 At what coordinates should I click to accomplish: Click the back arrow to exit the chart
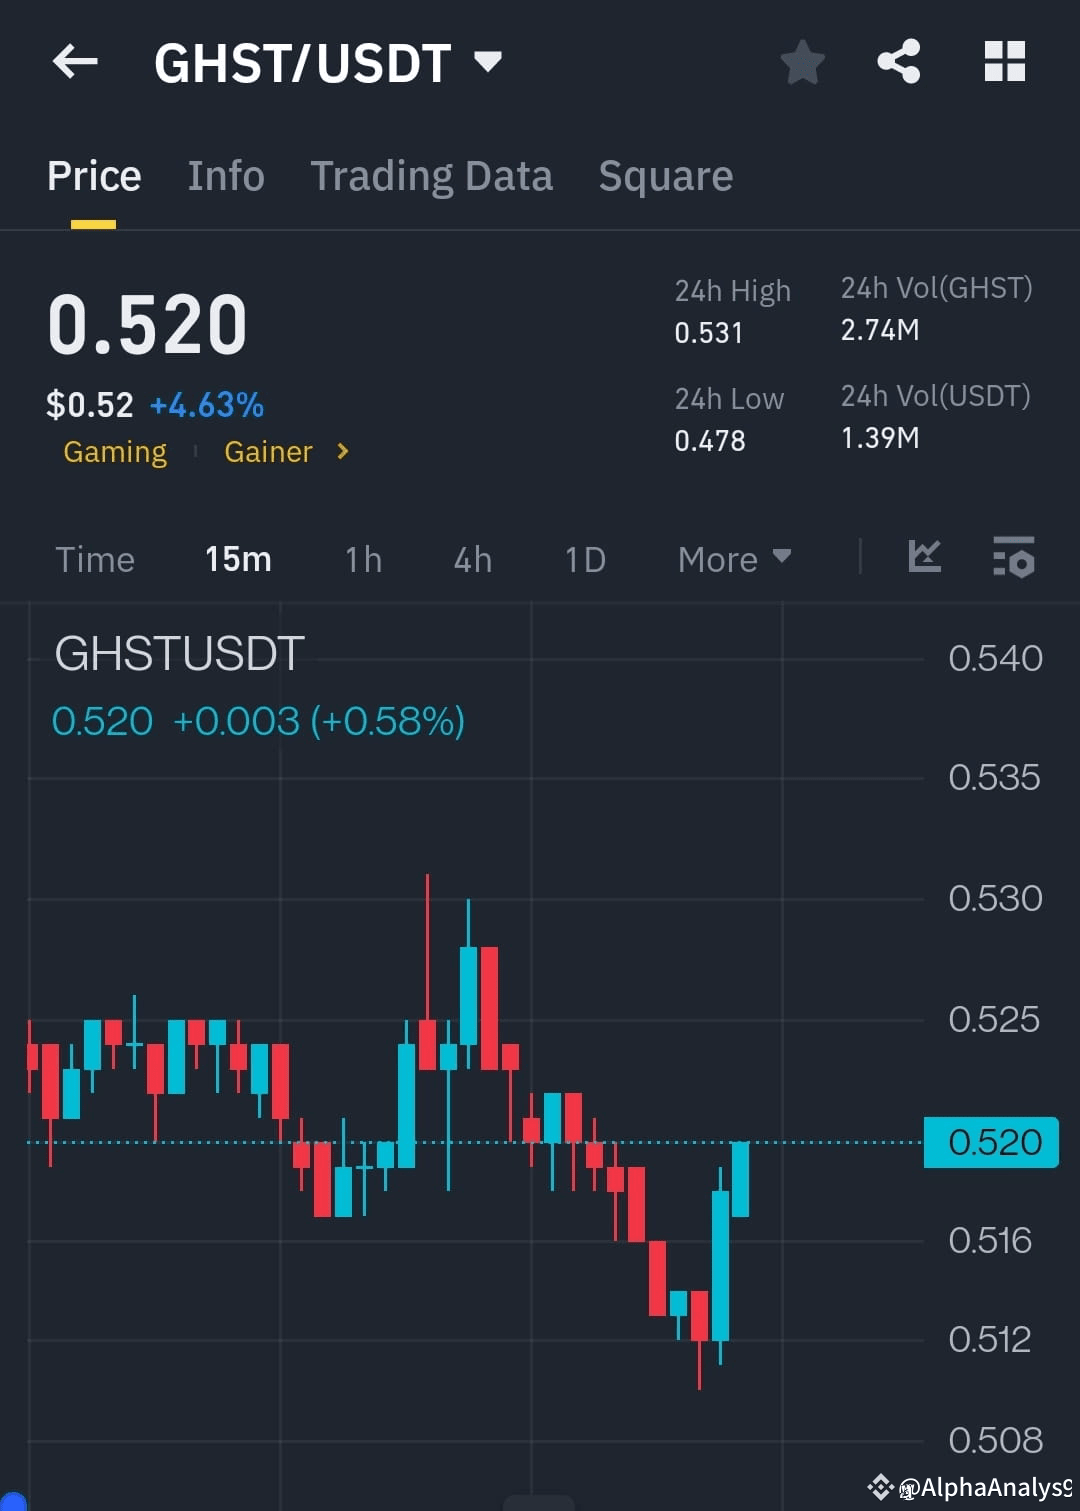[x=75, y=61]
